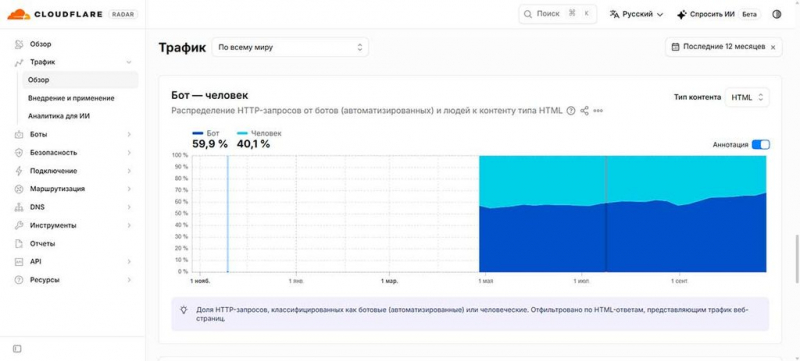Image resolution: width=800 pixels, height=361 pixels.
Task: Click the Трафик chart icon in sidebar
Action: coord(19,62)
